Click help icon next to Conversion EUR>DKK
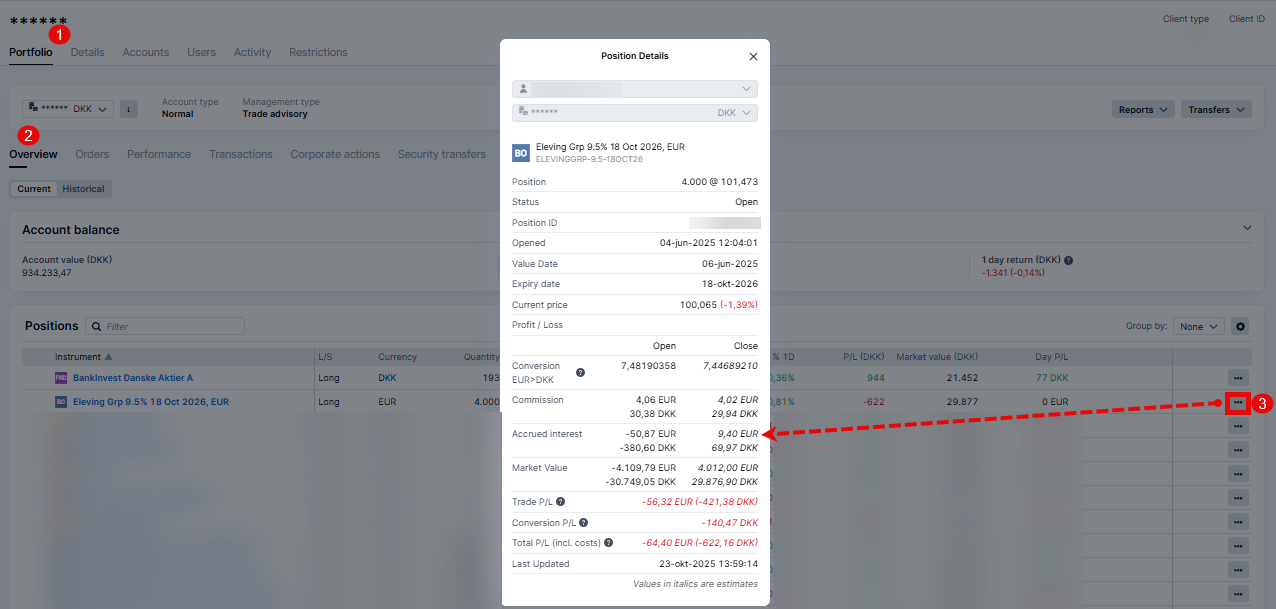1276x609 pixels. 580,373
